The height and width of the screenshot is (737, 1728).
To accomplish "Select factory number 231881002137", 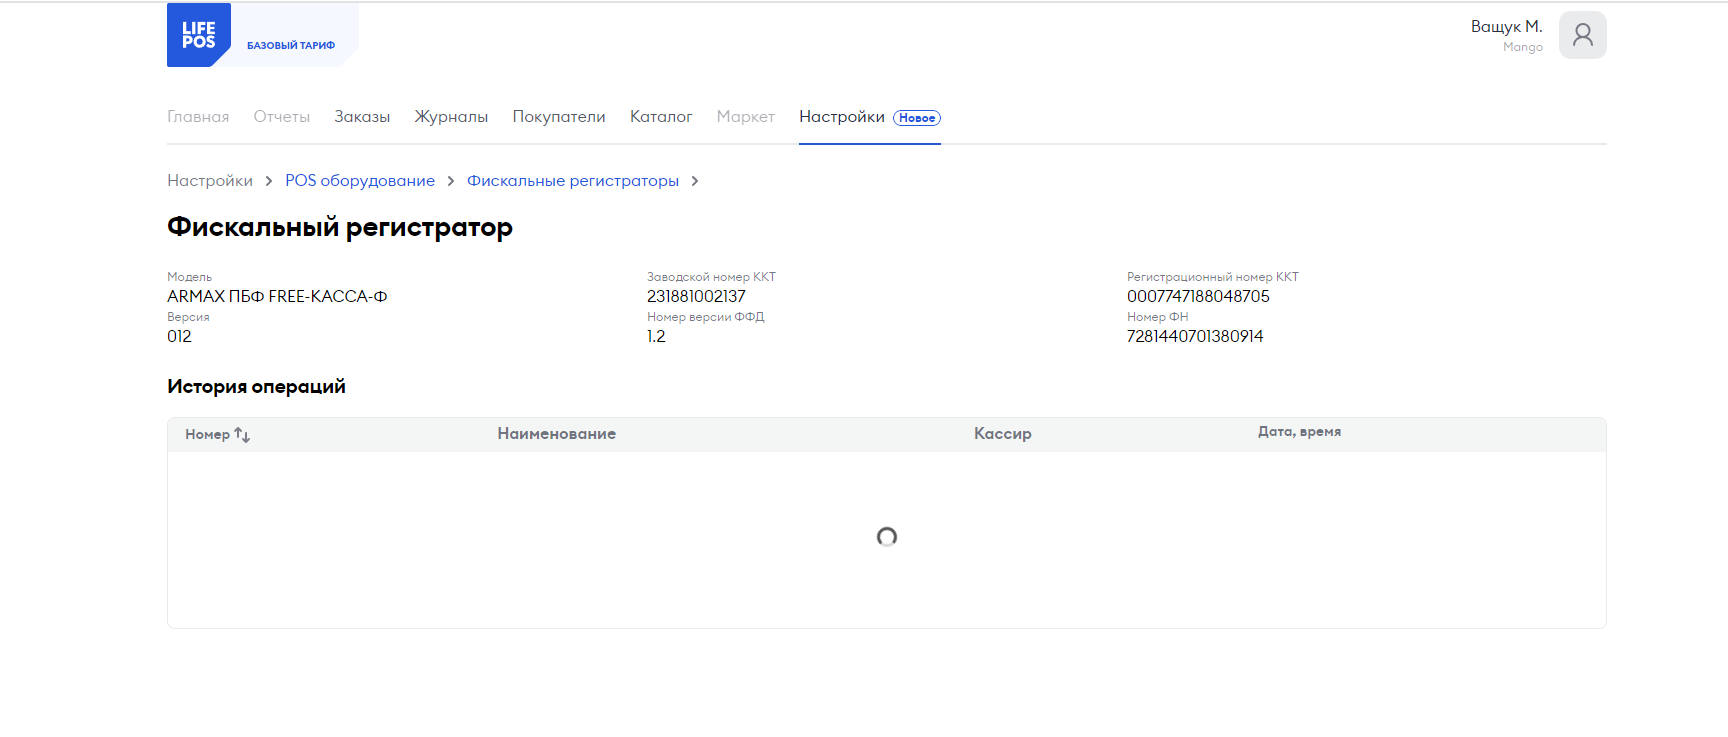I will pyautogui.click(x=696, y=296).
